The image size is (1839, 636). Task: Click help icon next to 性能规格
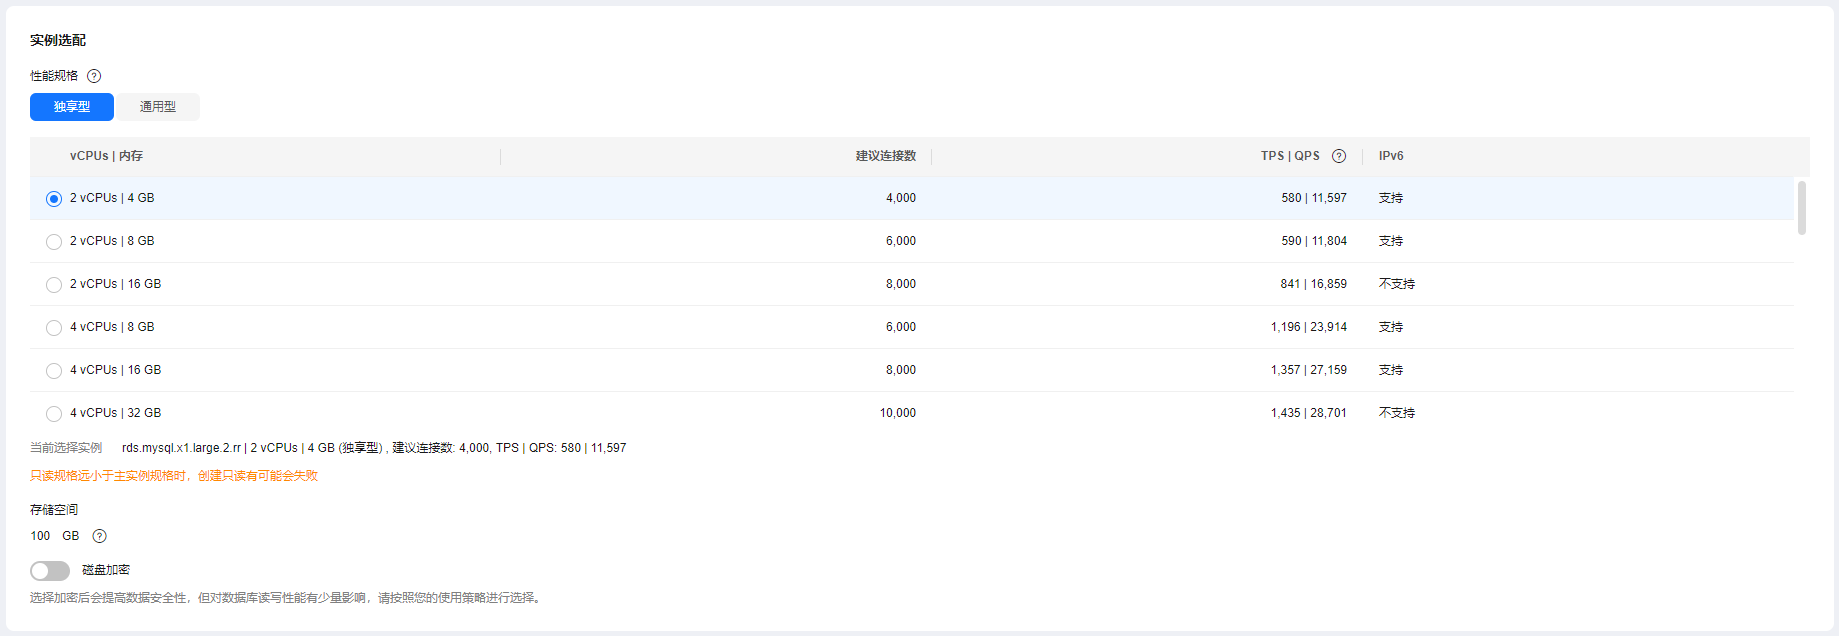tap(94, 76)
